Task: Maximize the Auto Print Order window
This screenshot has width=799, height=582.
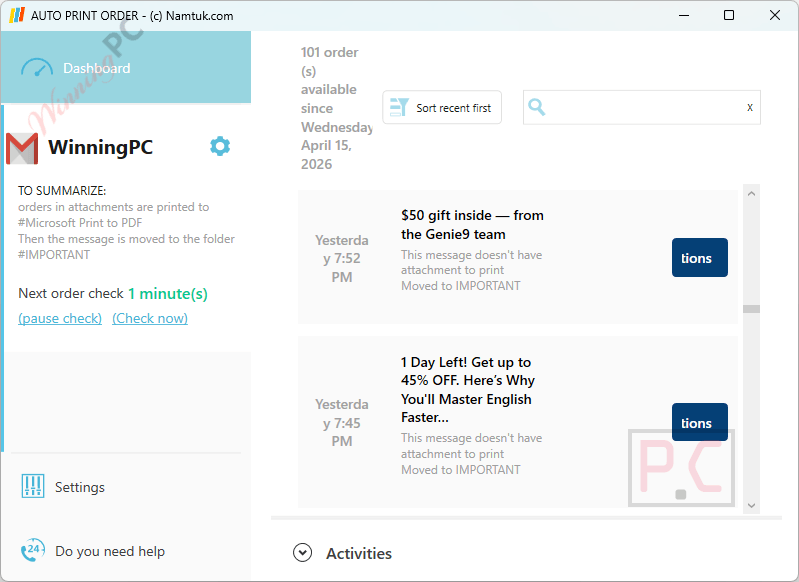Action: point(729,15)
